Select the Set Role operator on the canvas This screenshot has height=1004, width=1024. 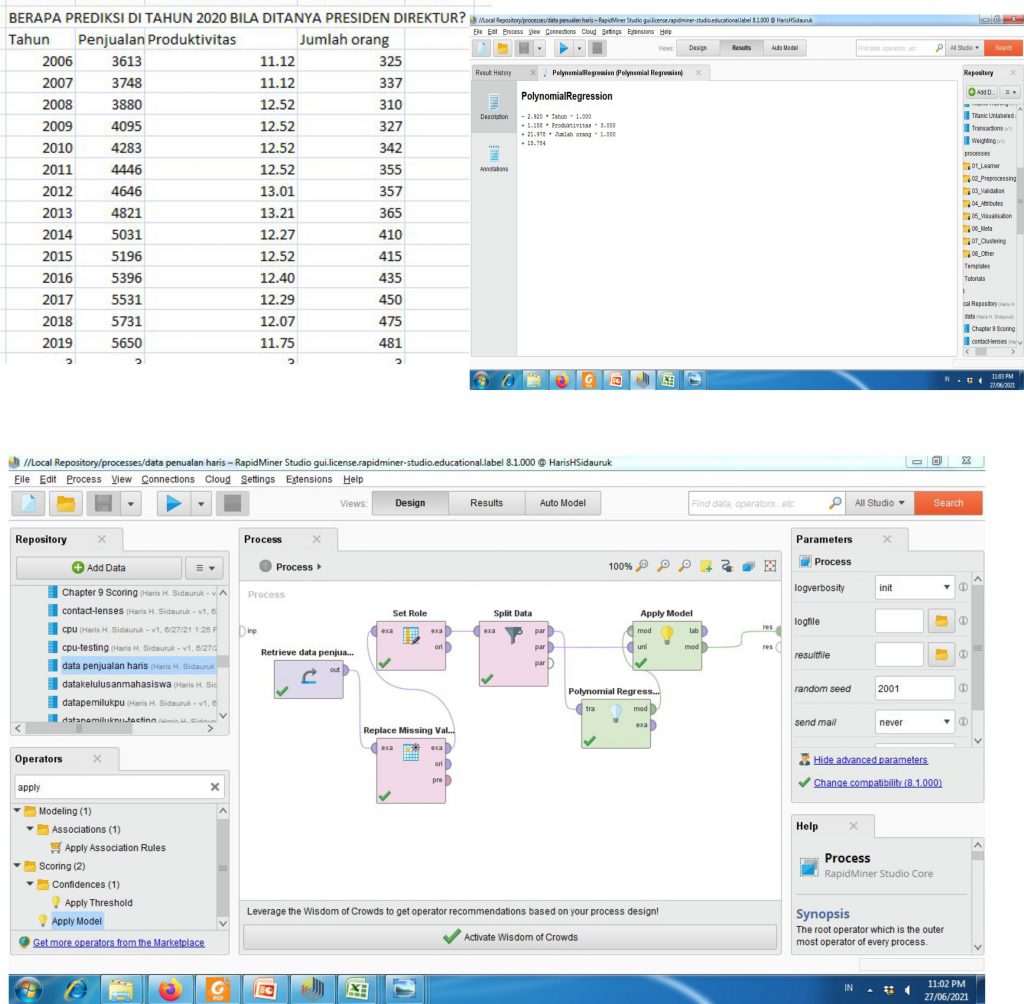tap(410, 646)
